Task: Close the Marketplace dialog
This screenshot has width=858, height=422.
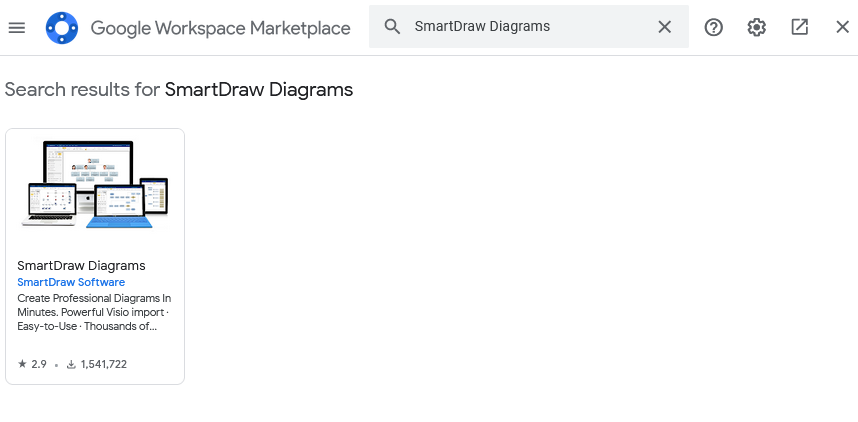Action: point(842,27)
